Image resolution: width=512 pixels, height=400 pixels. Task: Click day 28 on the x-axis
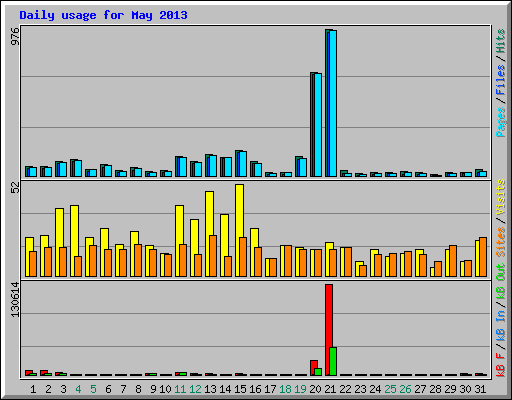click(x=435, y=389)
